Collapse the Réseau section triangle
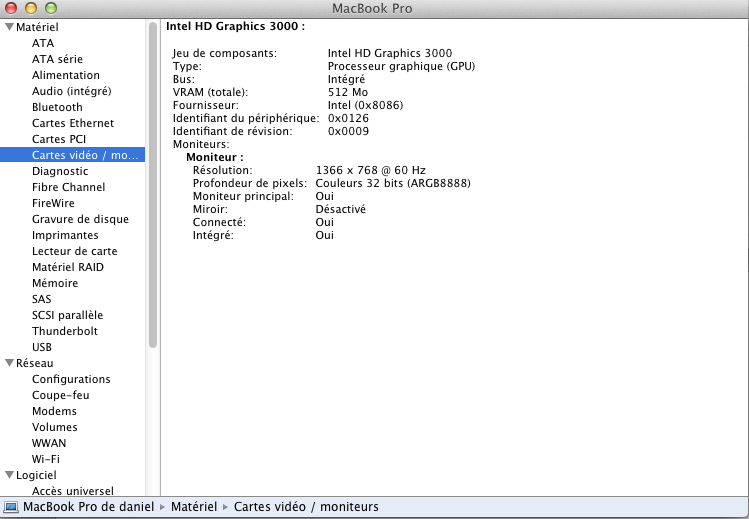Image resolution: width=749 pixels, height=519 pixels. pyautogui.click(x=9, y=363)
